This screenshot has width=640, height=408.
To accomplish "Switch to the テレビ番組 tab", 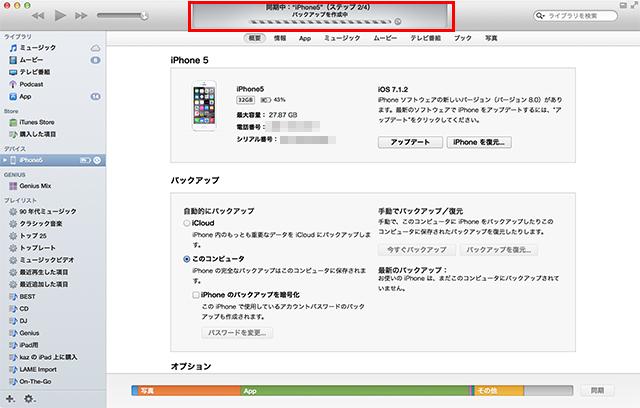I will tap(426, 38).
